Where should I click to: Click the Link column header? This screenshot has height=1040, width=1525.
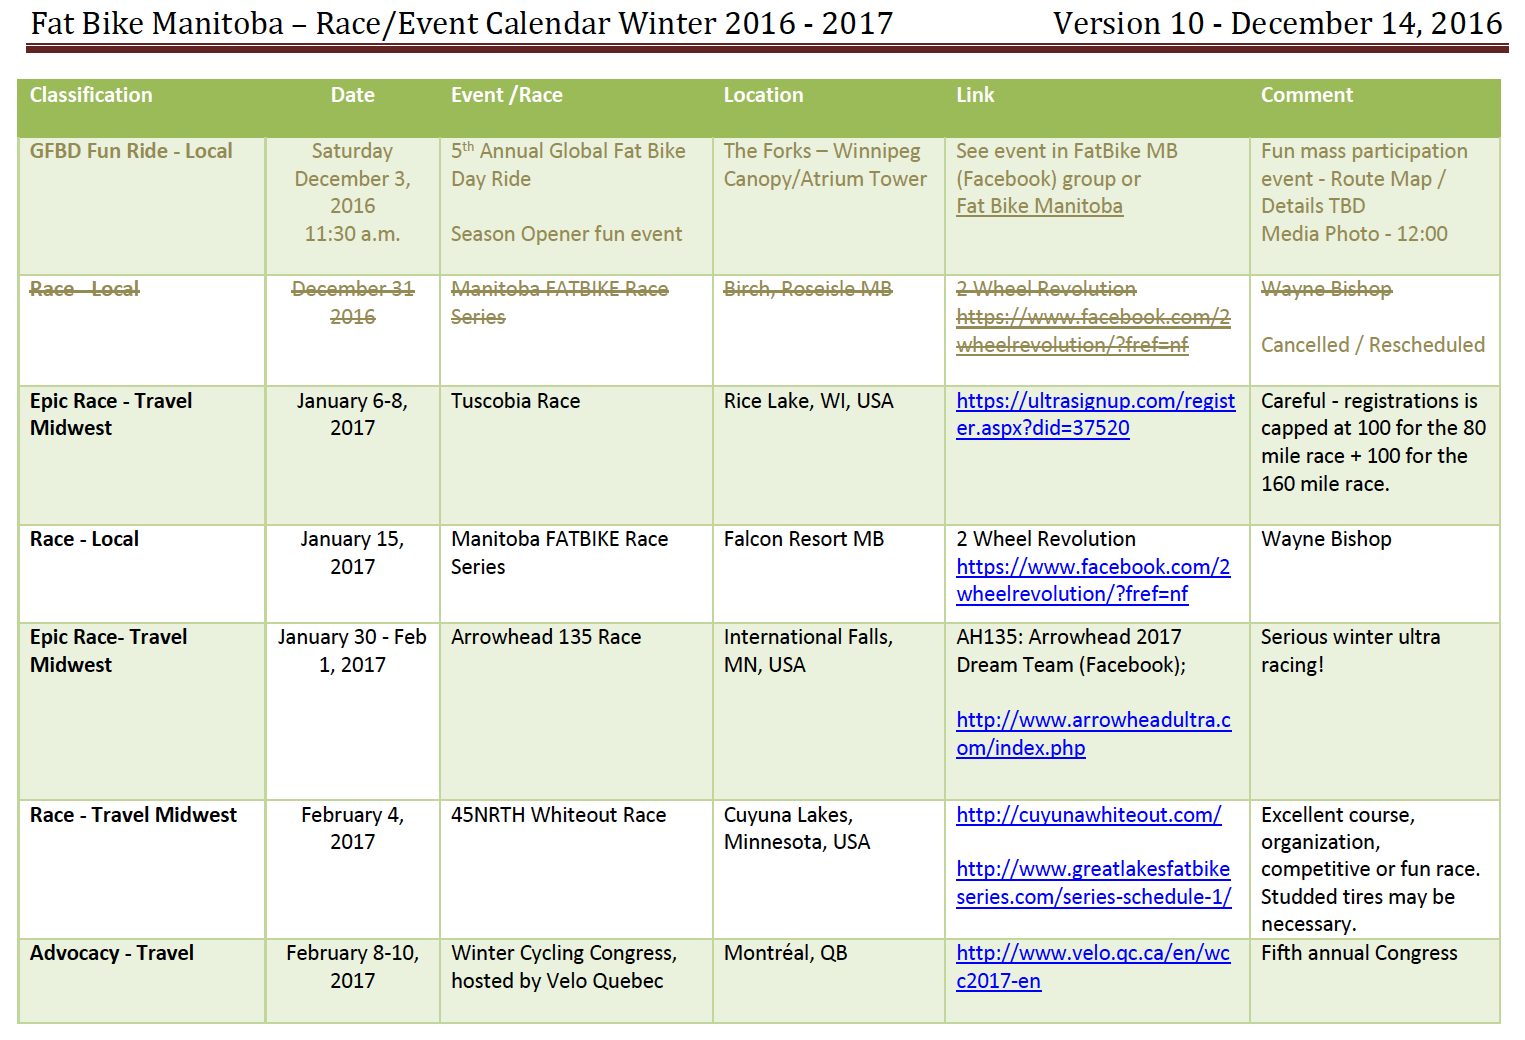coord(975,96)
